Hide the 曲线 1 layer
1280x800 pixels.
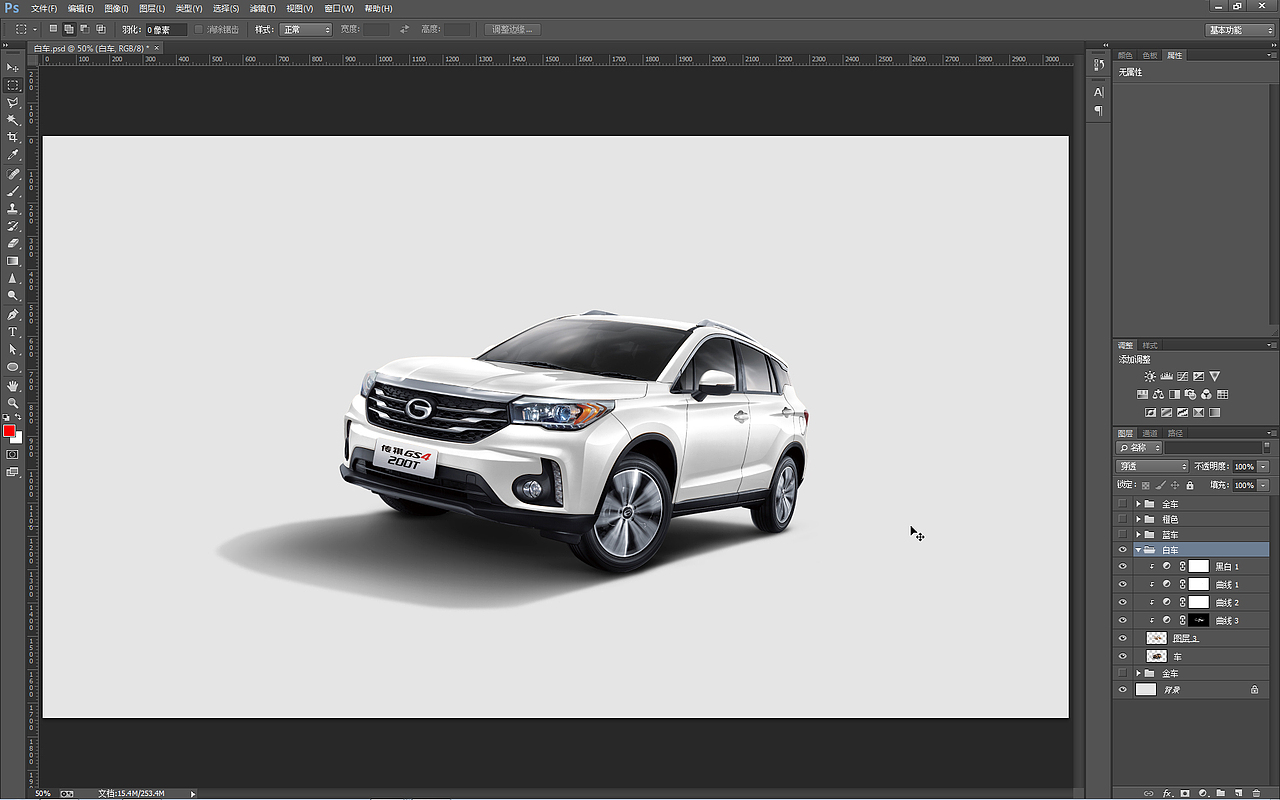tap(1122, 584)
